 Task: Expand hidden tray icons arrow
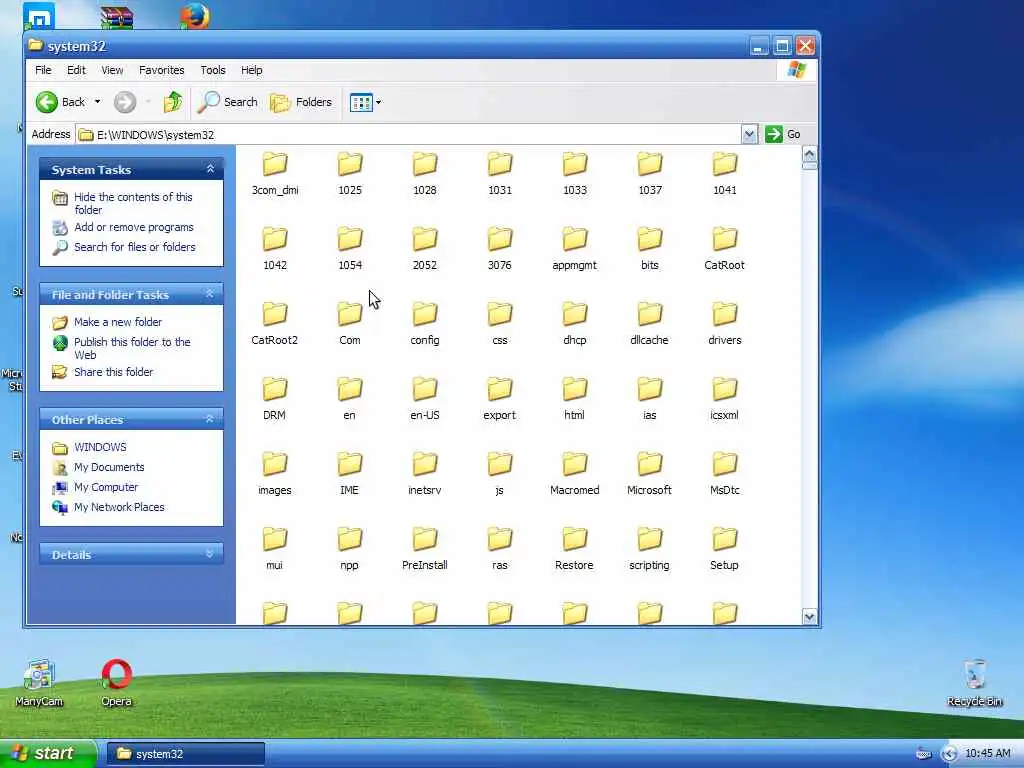pyautogui.click(x=949, y=754)
